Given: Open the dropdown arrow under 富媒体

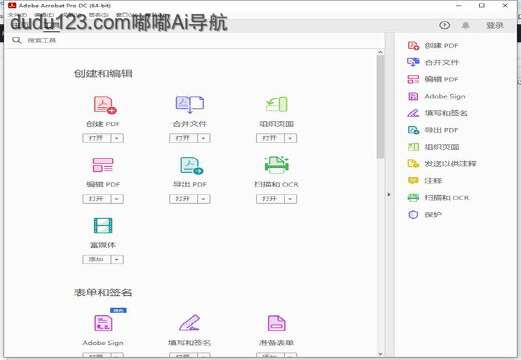Looking at the screenshot, I should click(117, 259).
